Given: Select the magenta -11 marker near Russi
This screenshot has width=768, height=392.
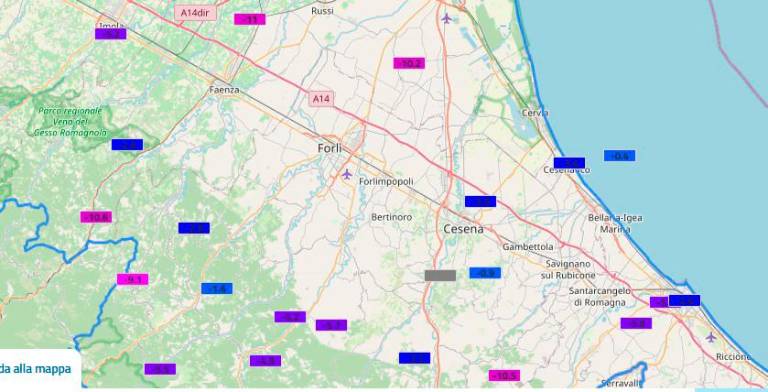Looking at the screenshot, I should (x=250, y=19).
